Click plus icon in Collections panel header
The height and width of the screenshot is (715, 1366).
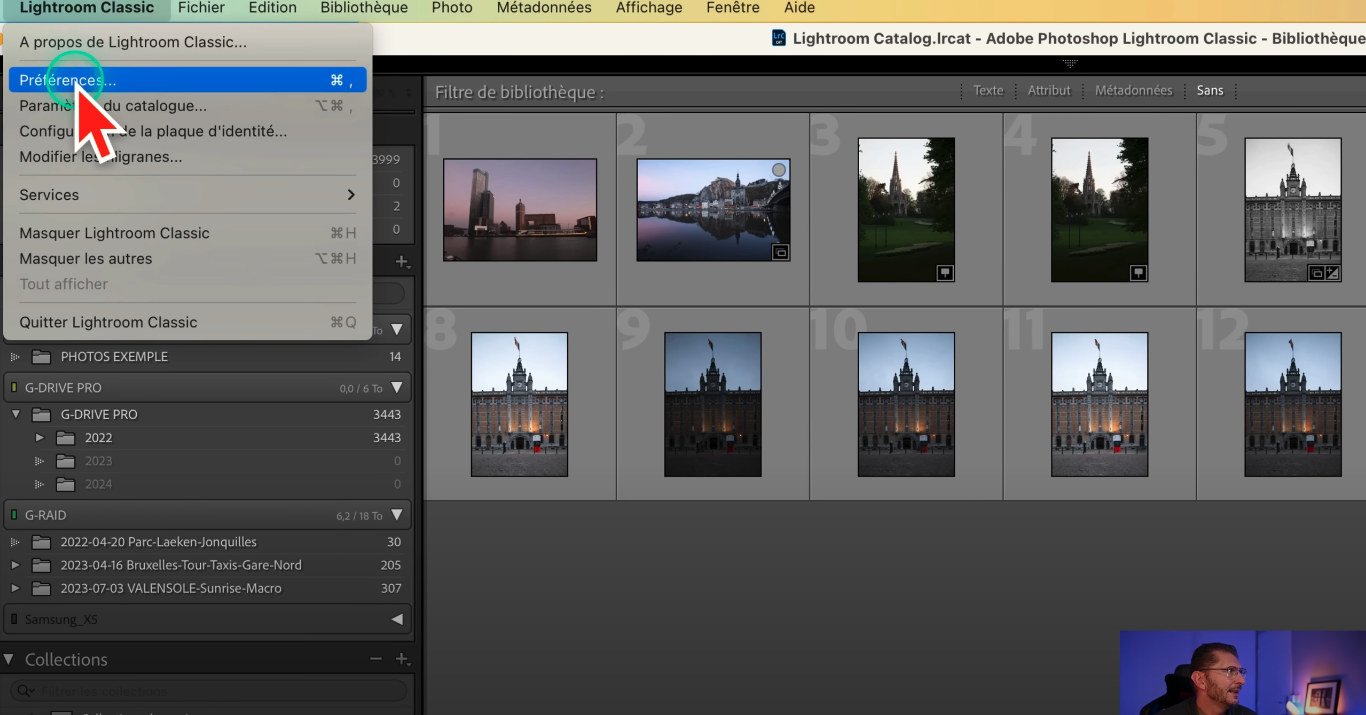[x=402, y=660]
